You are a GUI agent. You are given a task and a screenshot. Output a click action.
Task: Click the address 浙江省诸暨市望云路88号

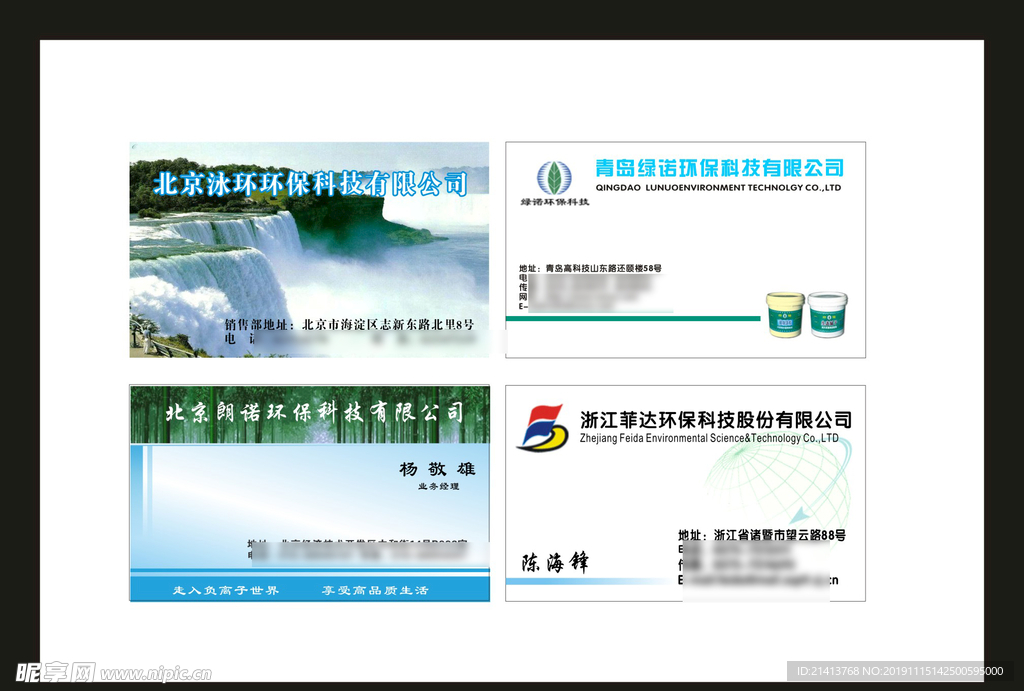pos(780,535)
